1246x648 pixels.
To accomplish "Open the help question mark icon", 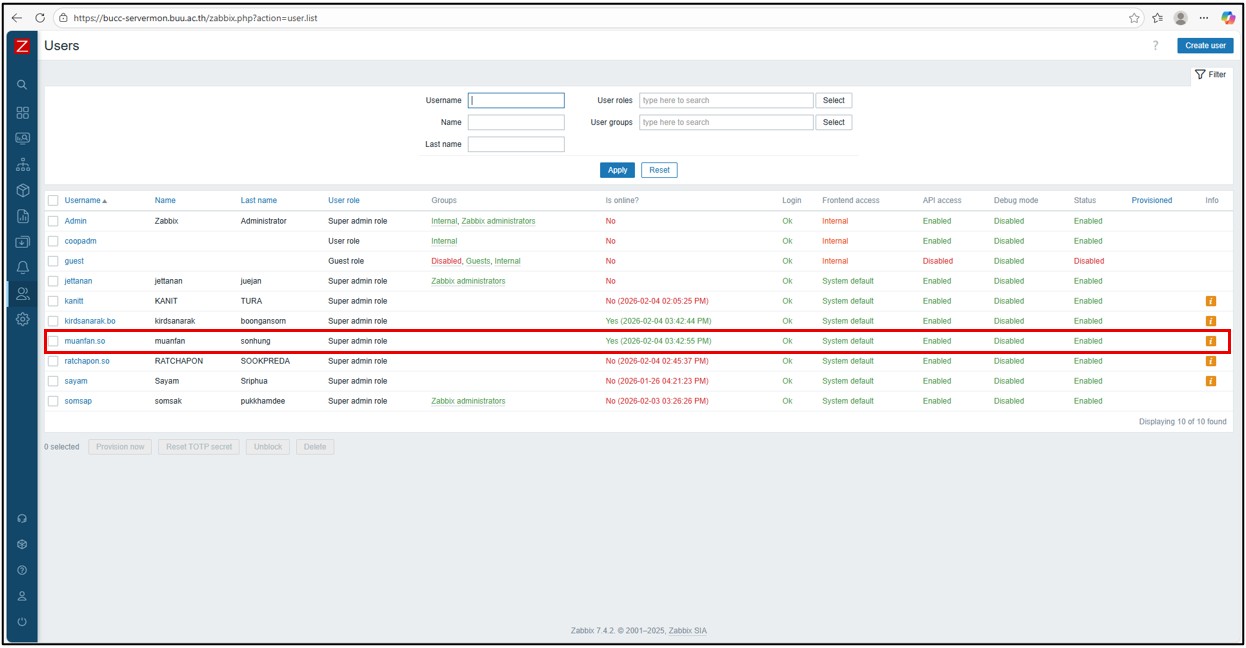I will (1155, 46).
